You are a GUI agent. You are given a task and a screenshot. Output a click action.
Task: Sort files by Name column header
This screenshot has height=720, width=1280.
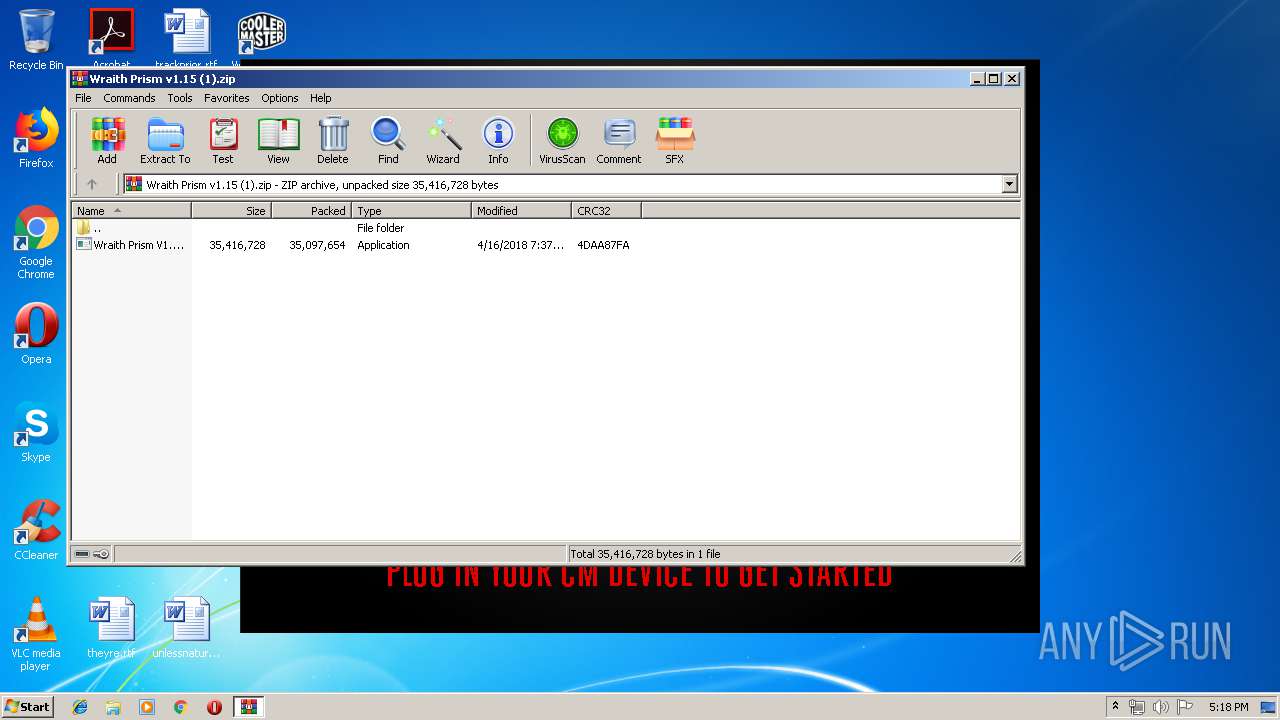click(131, 211)
